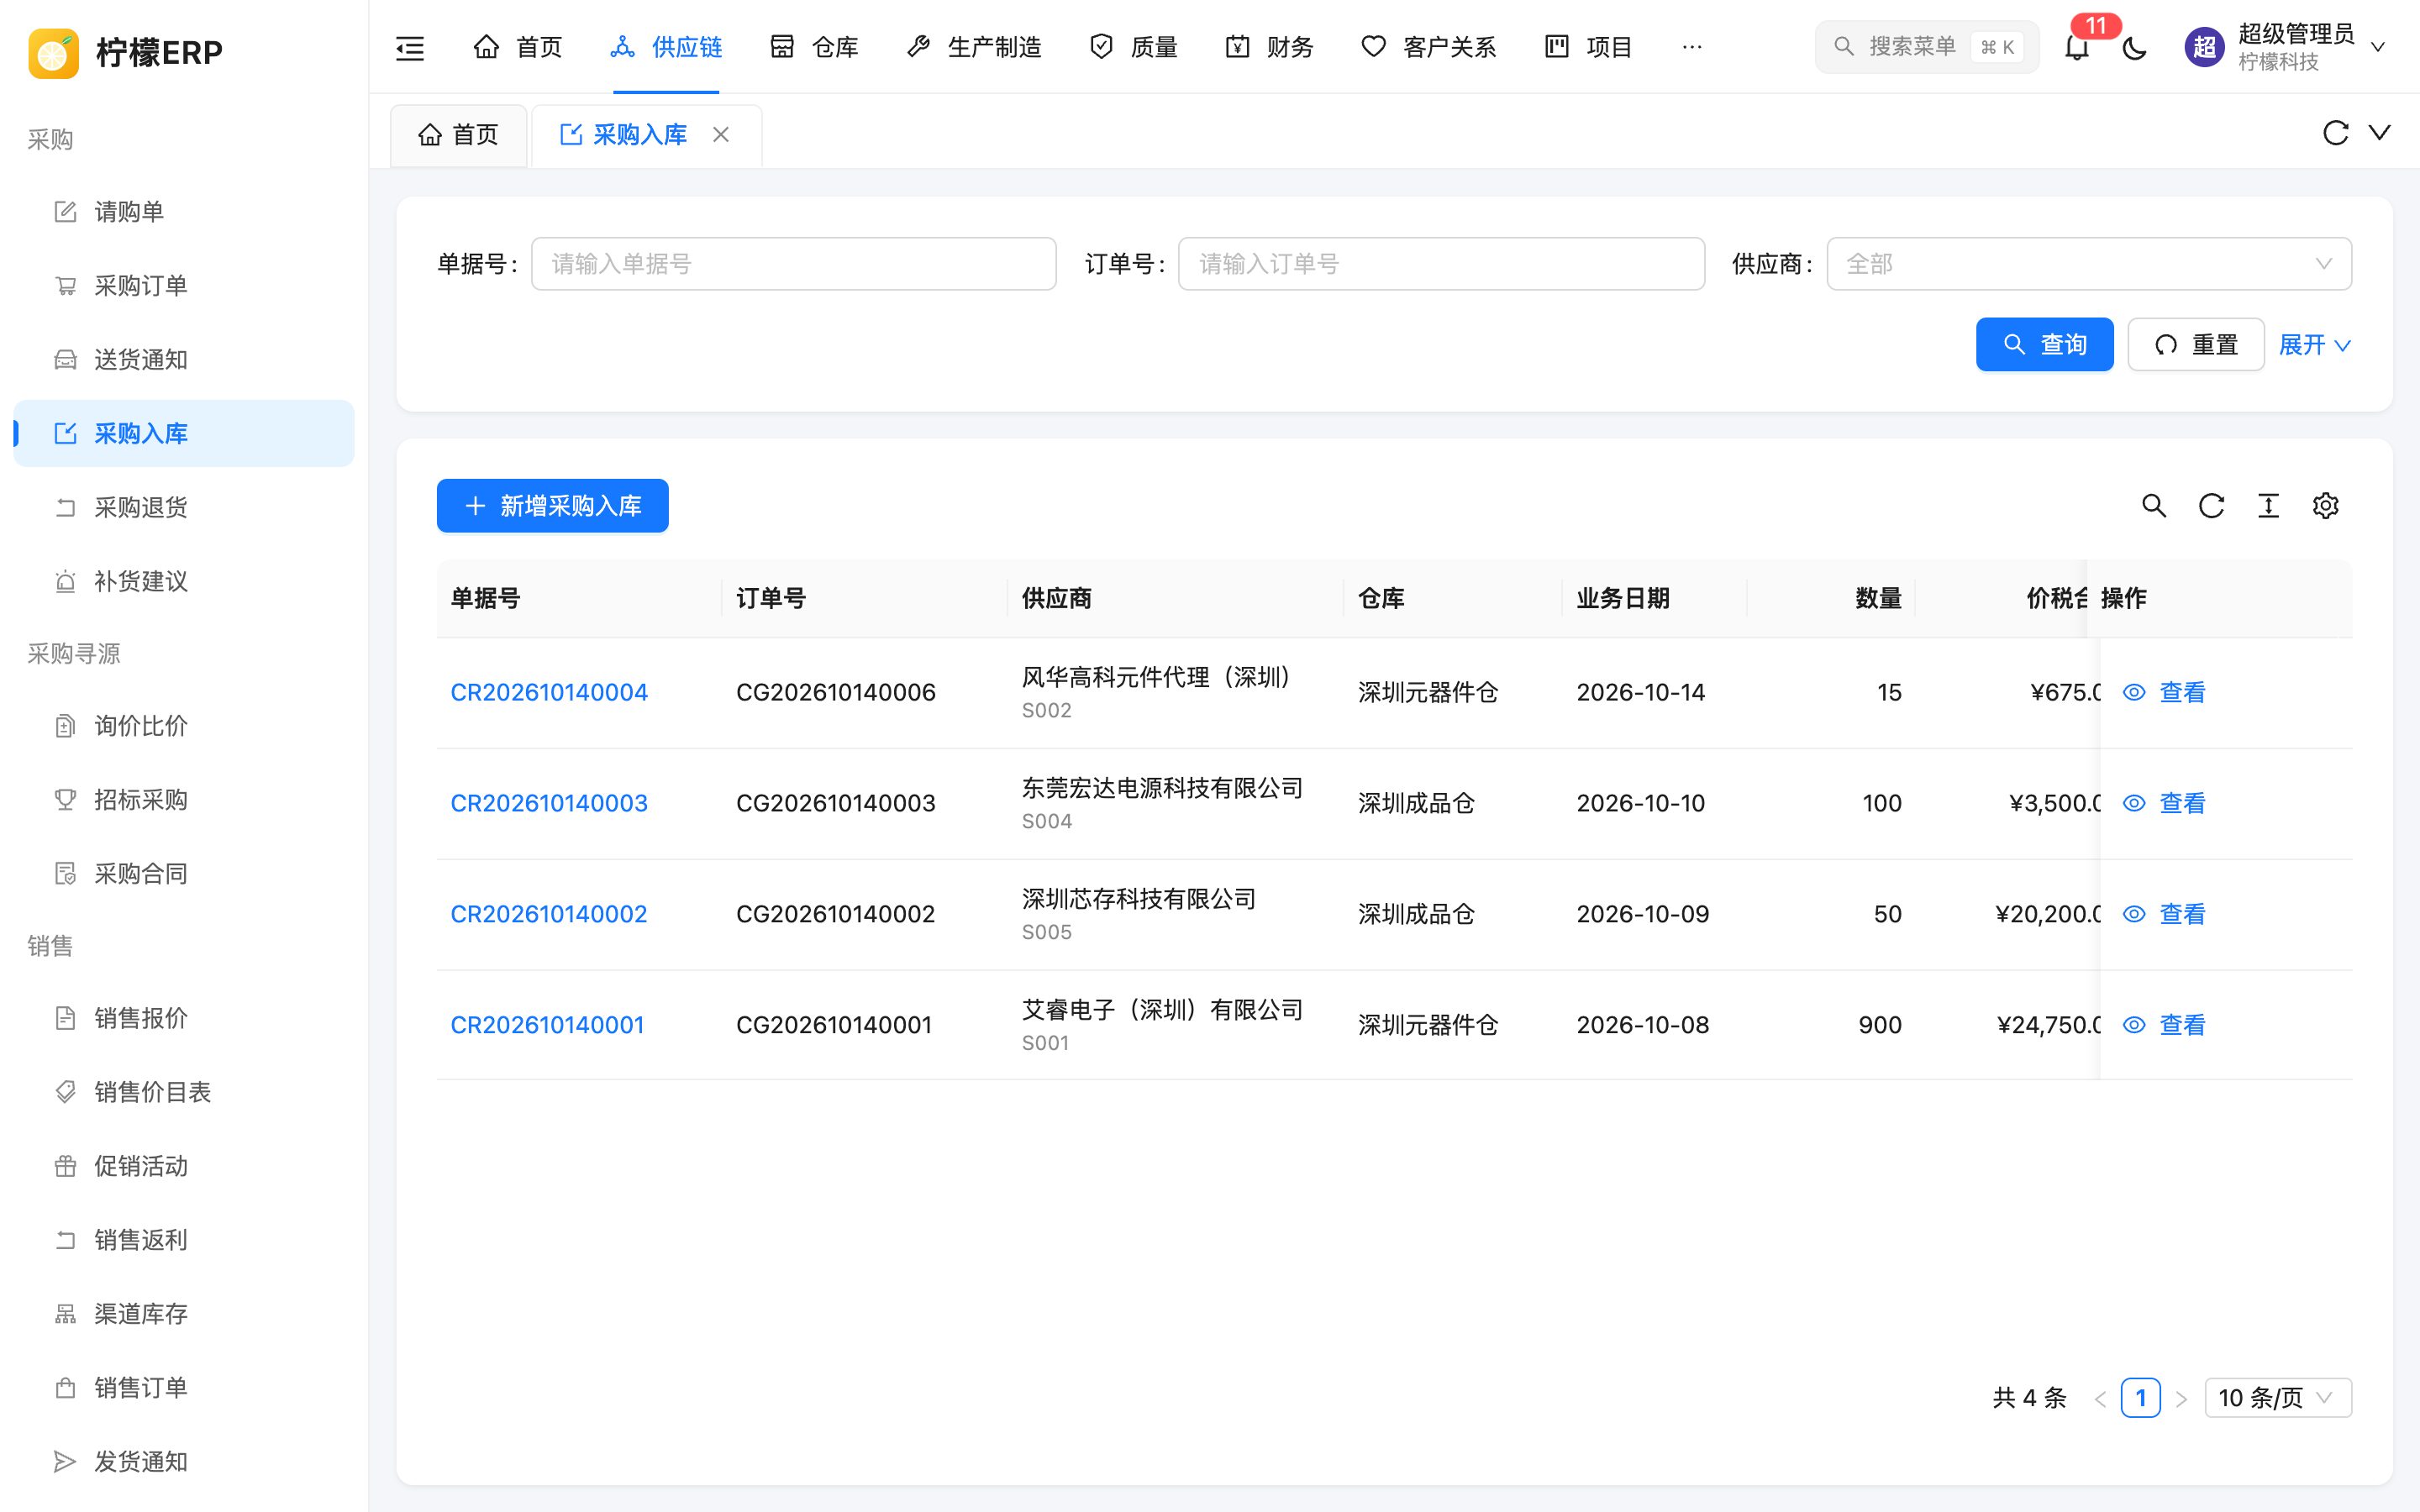Open 采购退货 in the sidebar
Viewport: 2420px width, 1512px height.
coord(184,507)
